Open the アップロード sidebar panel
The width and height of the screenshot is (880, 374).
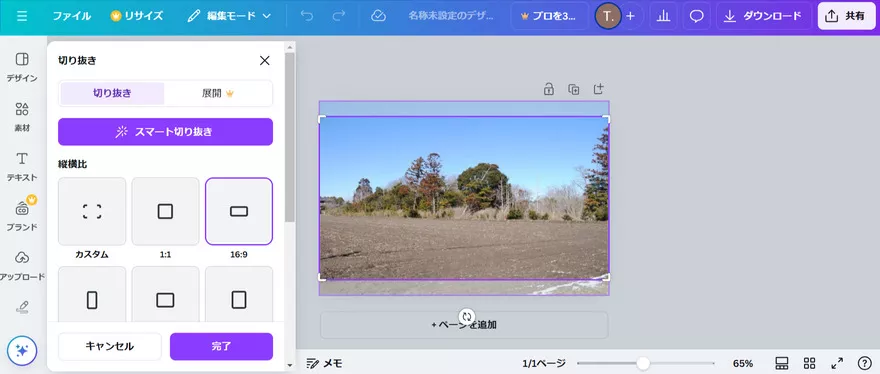(x=22, y=266)
